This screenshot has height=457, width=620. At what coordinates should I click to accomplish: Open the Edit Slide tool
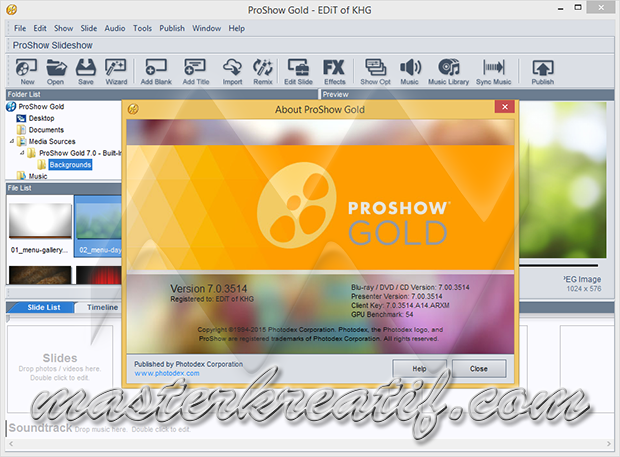[x=298, y=72]
